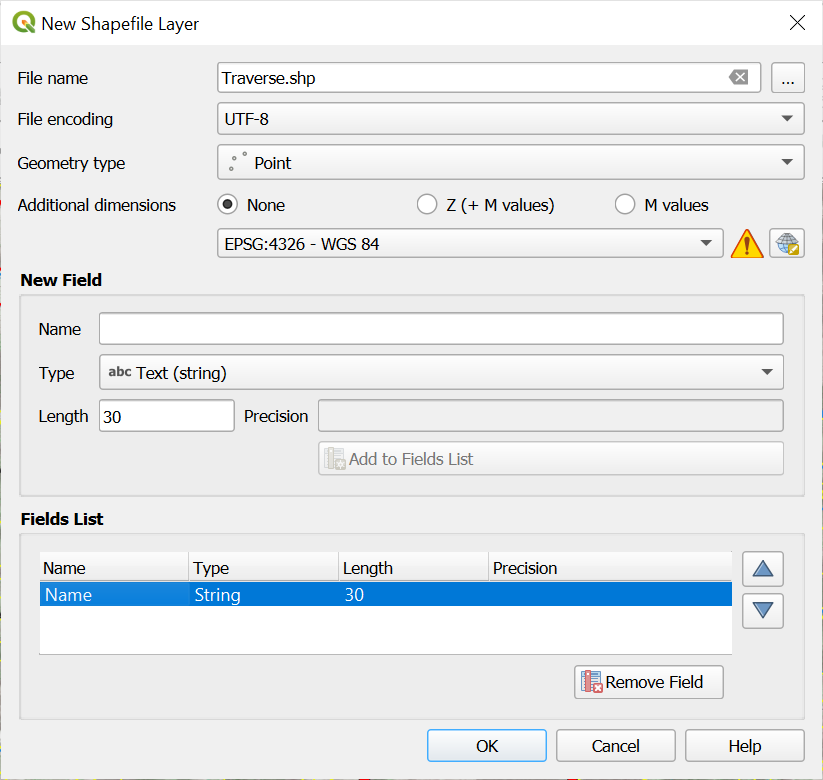The width and height of the screenshot is (823, 780).
Task: Open the field Type Text (string) dropdown
Action: 440,373
